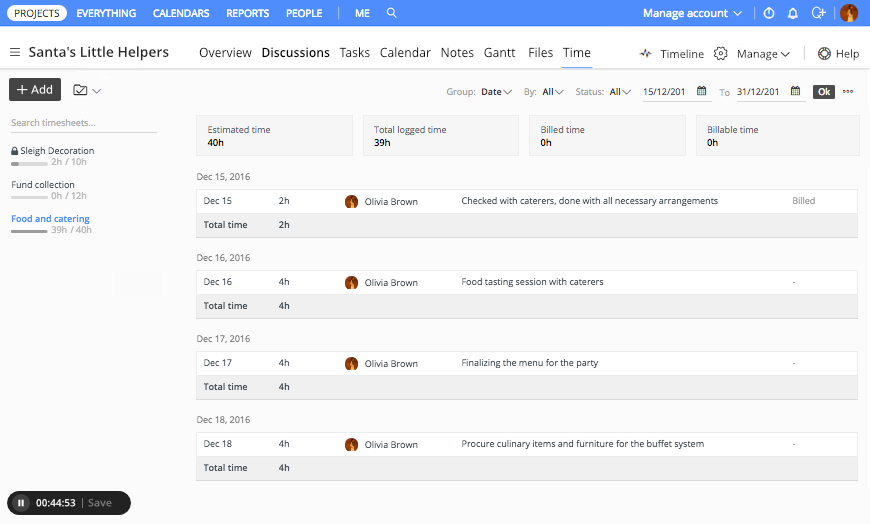Open the timer clock icon in header

click(x=769, y=13)
